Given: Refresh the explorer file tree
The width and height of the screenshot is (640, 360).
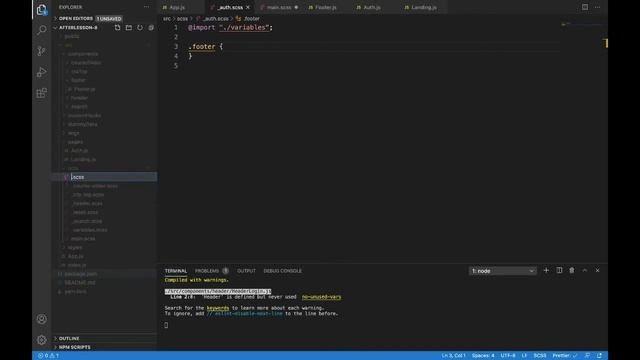Looking at the screenshot, I should pyautogui.click(x=140, y=27).
